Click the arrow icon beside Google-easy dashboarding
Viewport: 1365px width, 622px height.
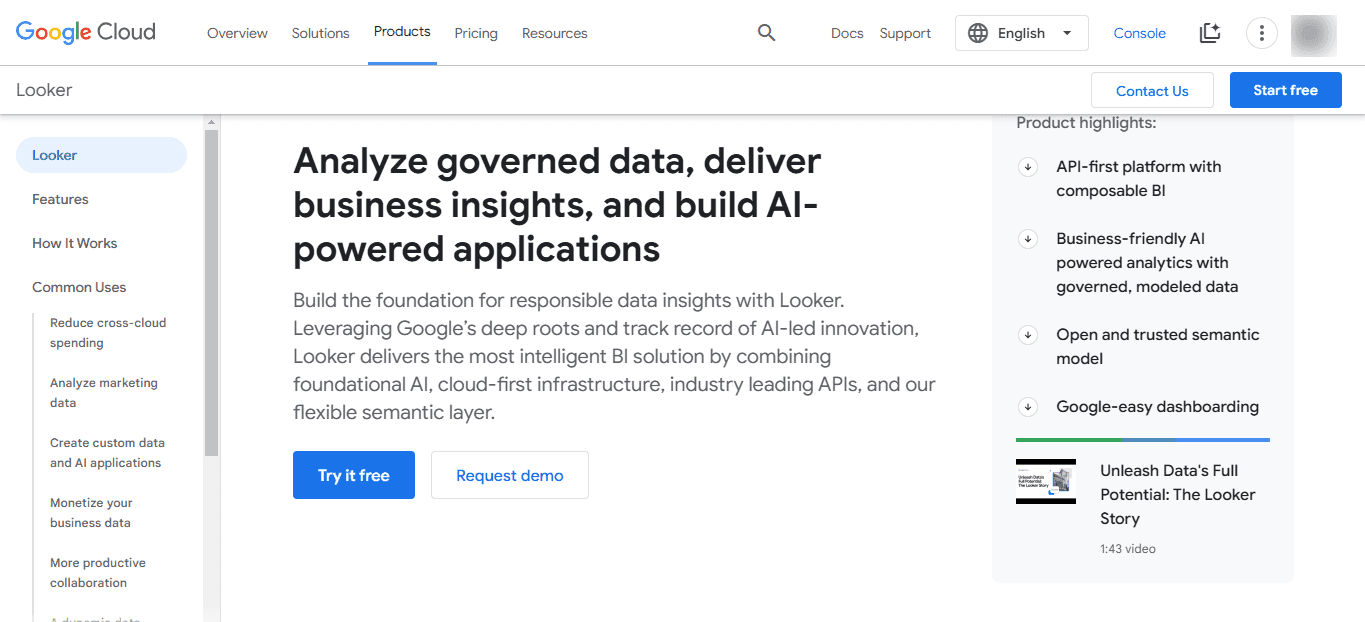[1027, 406]
